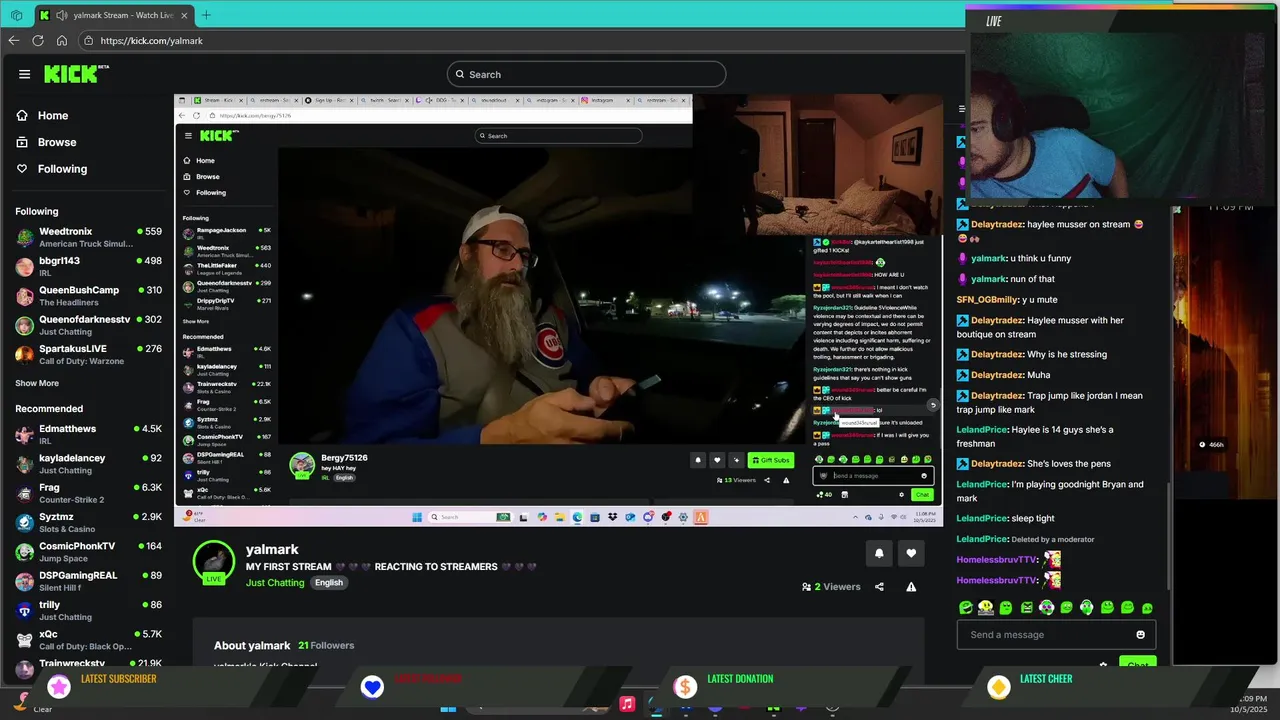1280x720 pixels.
Task: Click the Latest Cheer diamond icon
Action: [998, 687]
